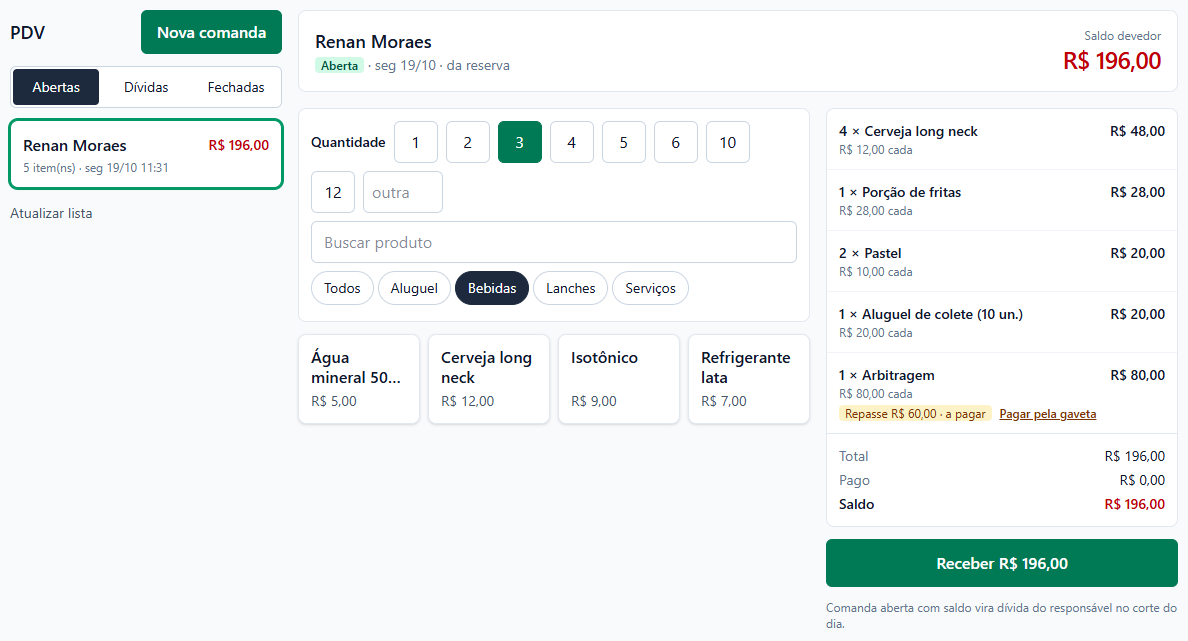
Task: Filter products by Todos
Action: 342,288
